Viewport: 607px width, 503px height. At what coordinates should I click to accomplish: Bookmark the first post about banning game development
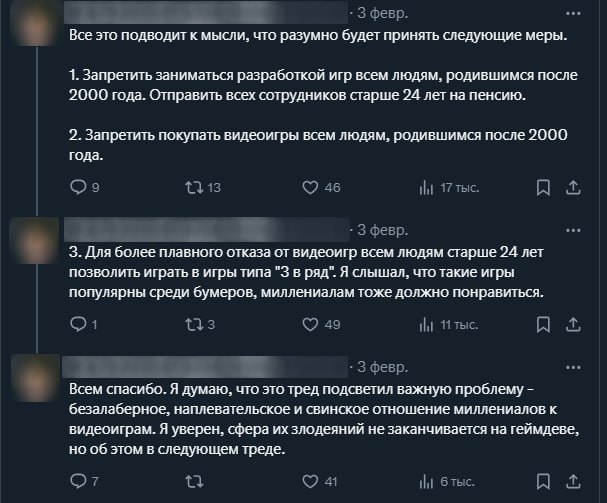tap(543, 186)
